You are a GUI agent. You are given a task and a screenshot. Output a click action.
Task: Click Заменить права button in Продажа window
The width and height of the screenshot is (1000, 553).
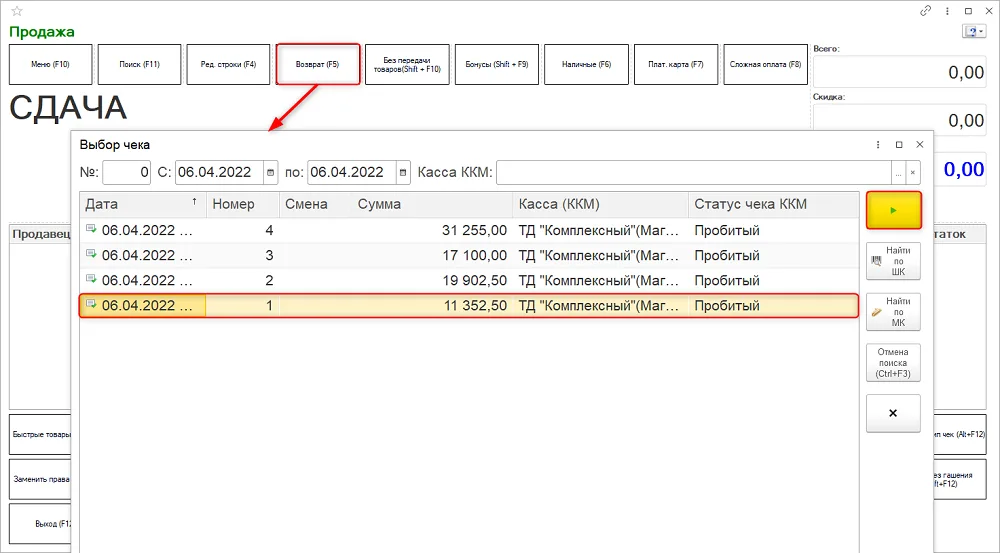[40, 479]
